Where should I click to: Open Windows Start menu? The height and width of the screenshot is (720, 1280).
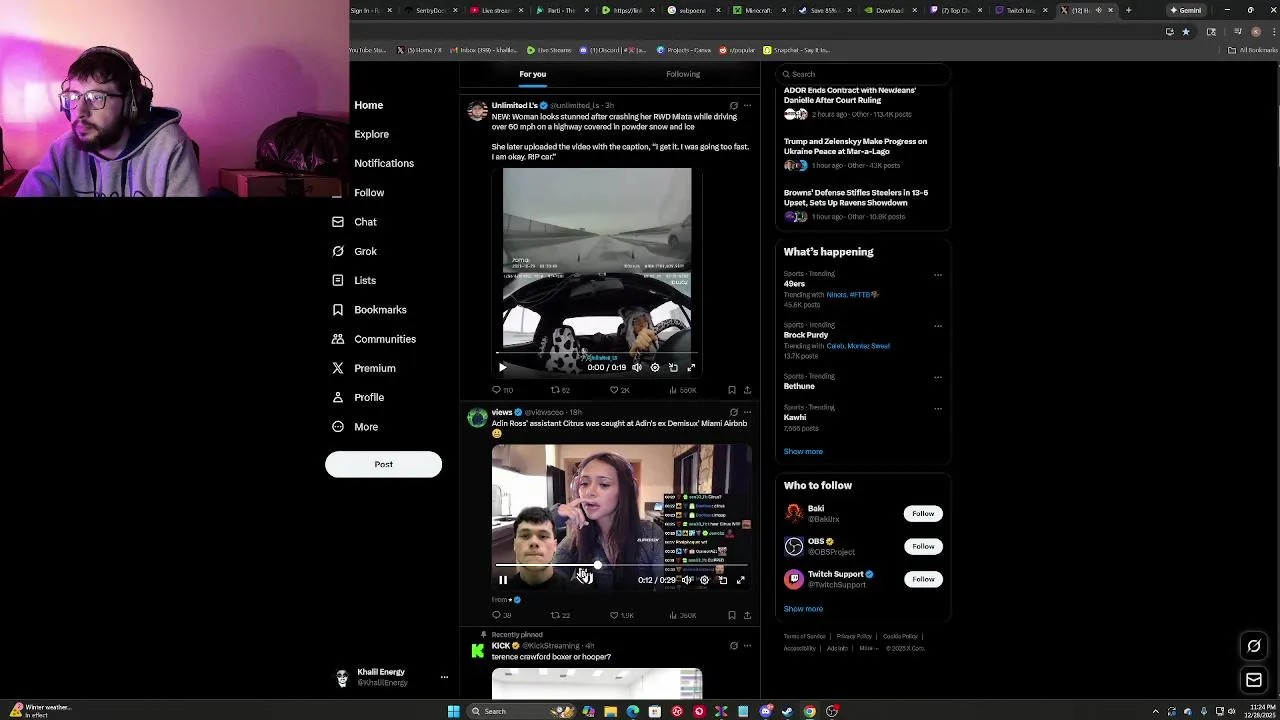click(x=453, y=712)
